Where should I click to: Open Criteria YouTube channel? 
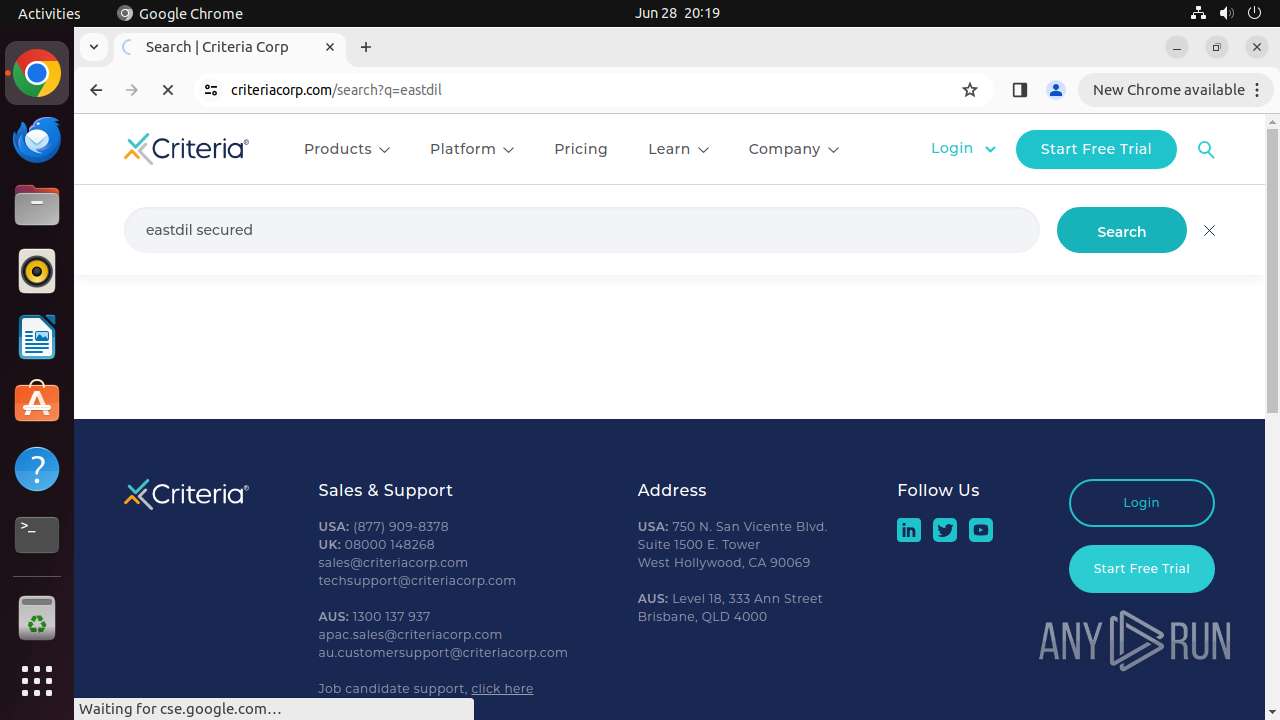click(x=981, y=530)
